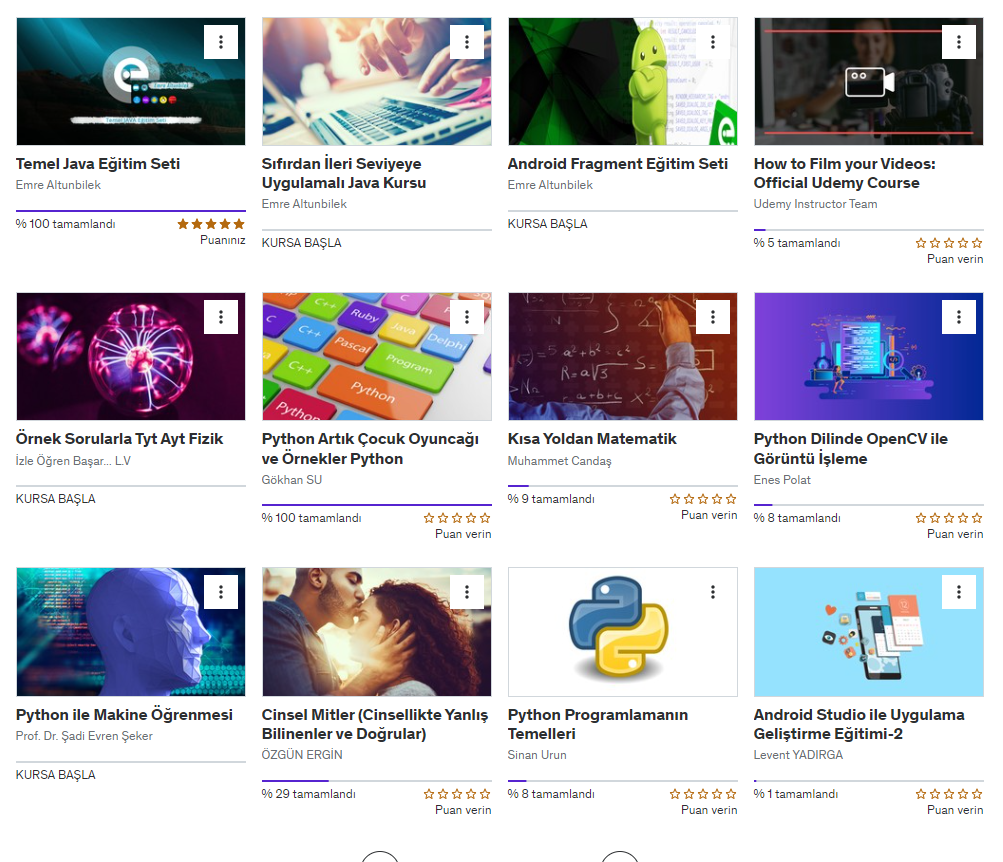Screen dimensions: 1003x862
Task: Click %100 progress bar of Python Artık Çocuk Oyuncağı
Action: 377,505
